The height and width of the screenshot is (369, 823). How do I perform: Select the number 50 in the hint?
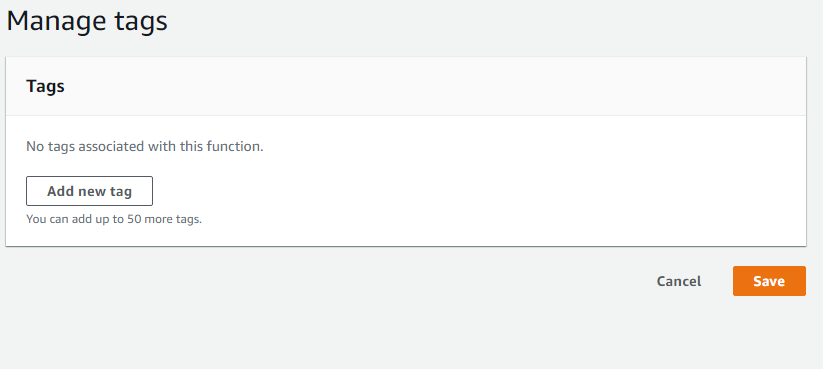134,219
